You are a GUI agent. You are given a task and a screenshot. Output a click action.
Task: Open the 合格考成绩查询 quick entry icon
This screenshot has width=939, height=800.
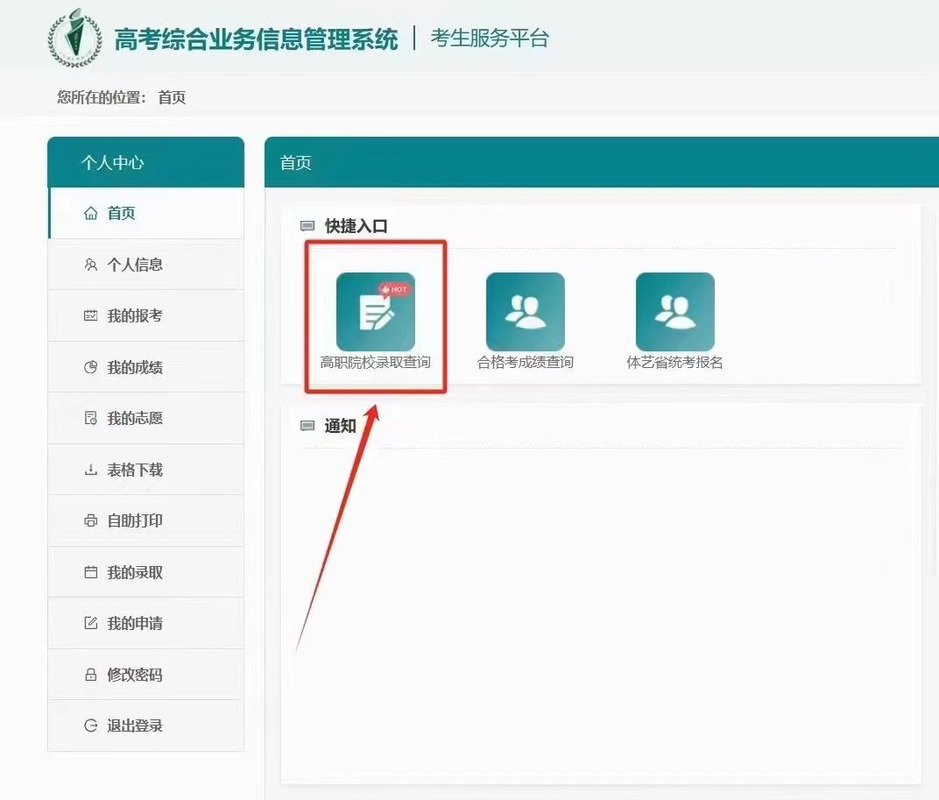click(525, 311)
